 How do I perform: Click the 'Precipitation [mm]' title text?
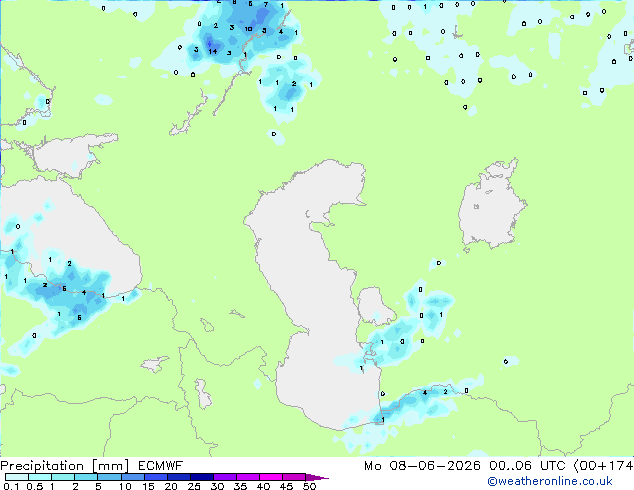(65, 466)
